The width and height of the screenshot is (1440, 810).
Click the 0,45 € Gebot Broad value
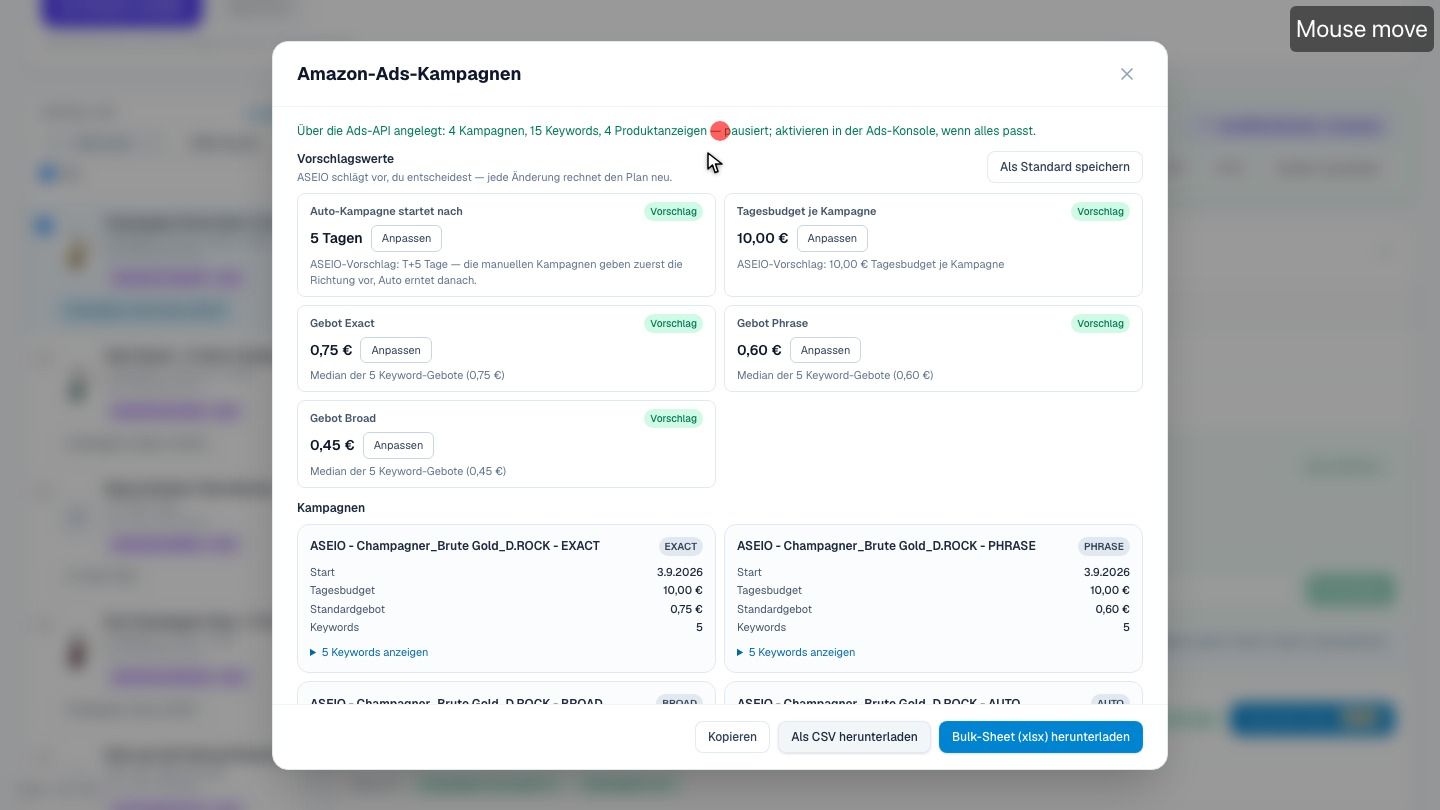[332, 445]
